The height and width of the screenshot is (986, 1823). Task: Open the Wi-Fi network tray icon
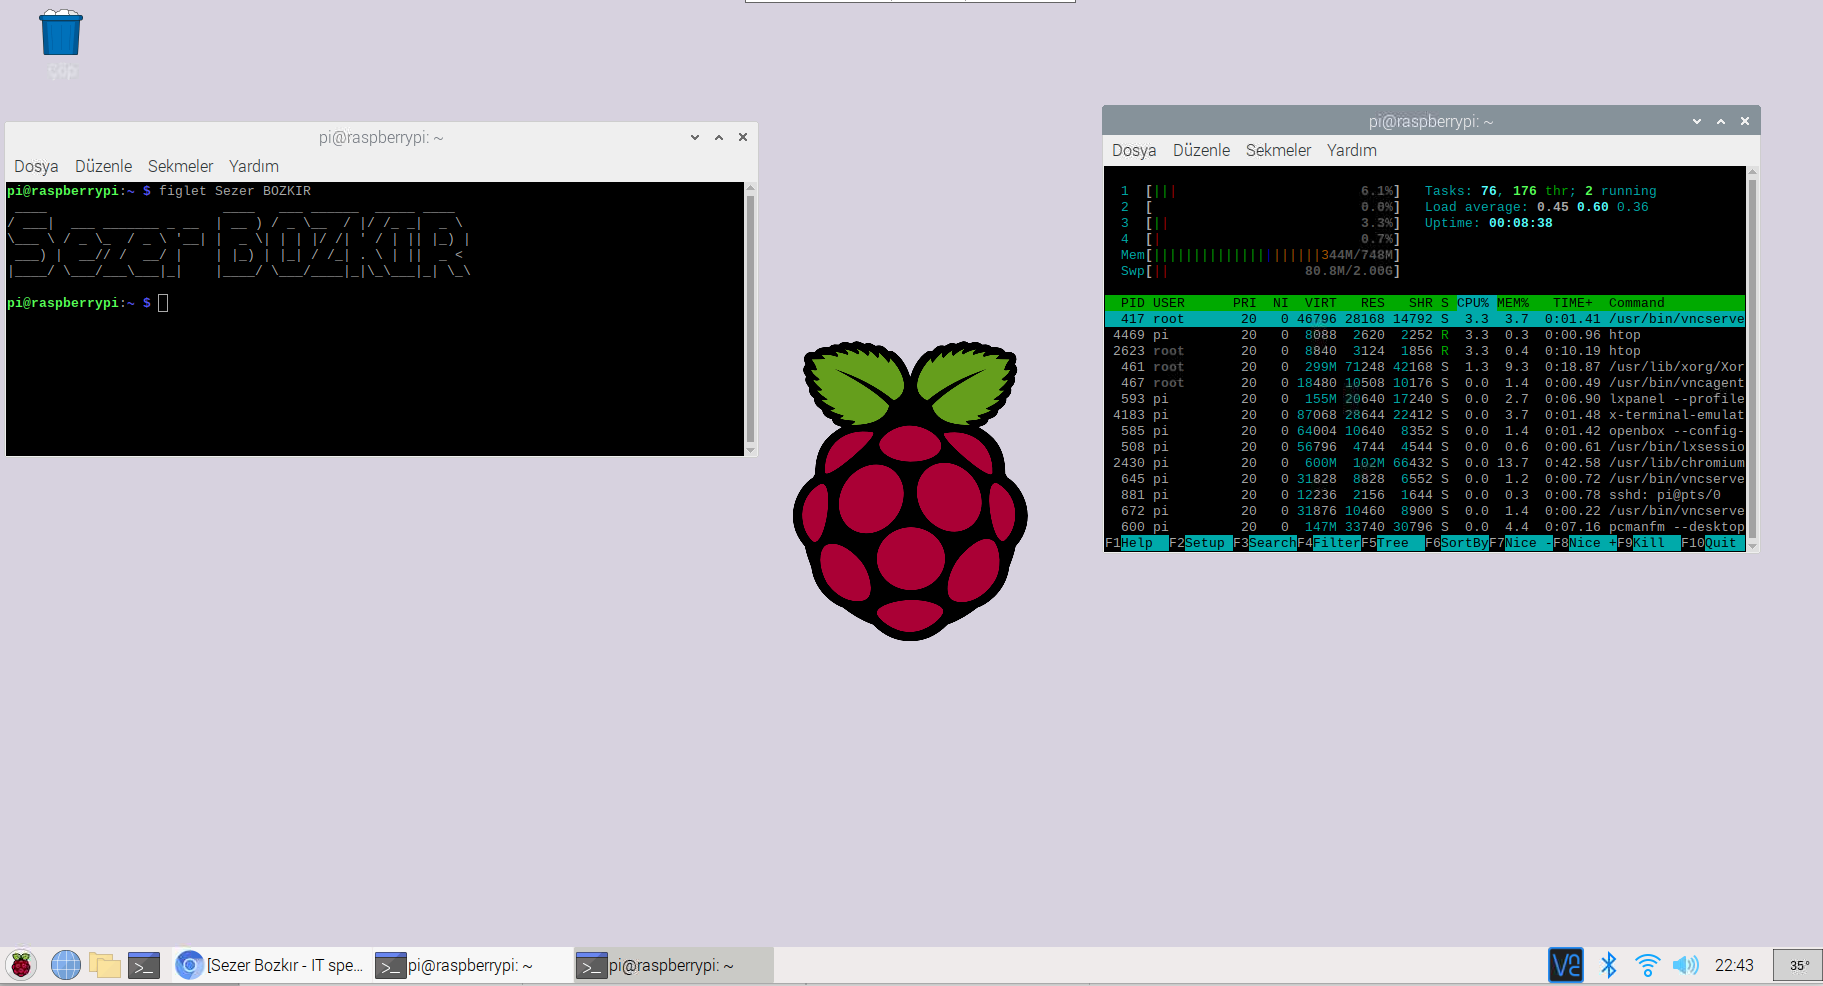click(x=1647, y=965)
